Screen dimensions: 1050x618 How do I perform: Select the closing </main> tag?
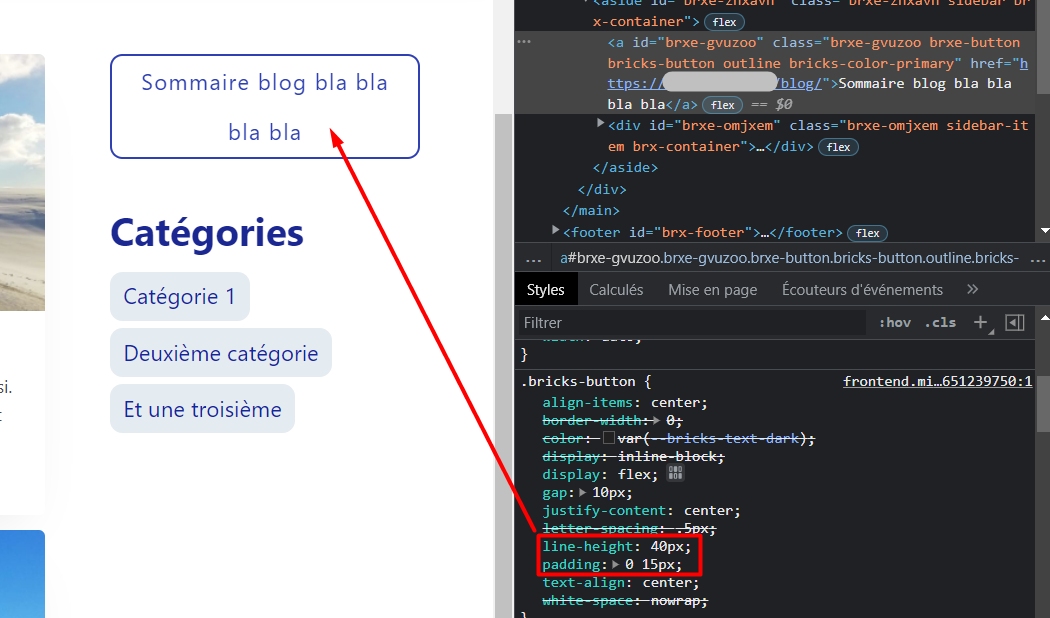click(x=591, y=210)
